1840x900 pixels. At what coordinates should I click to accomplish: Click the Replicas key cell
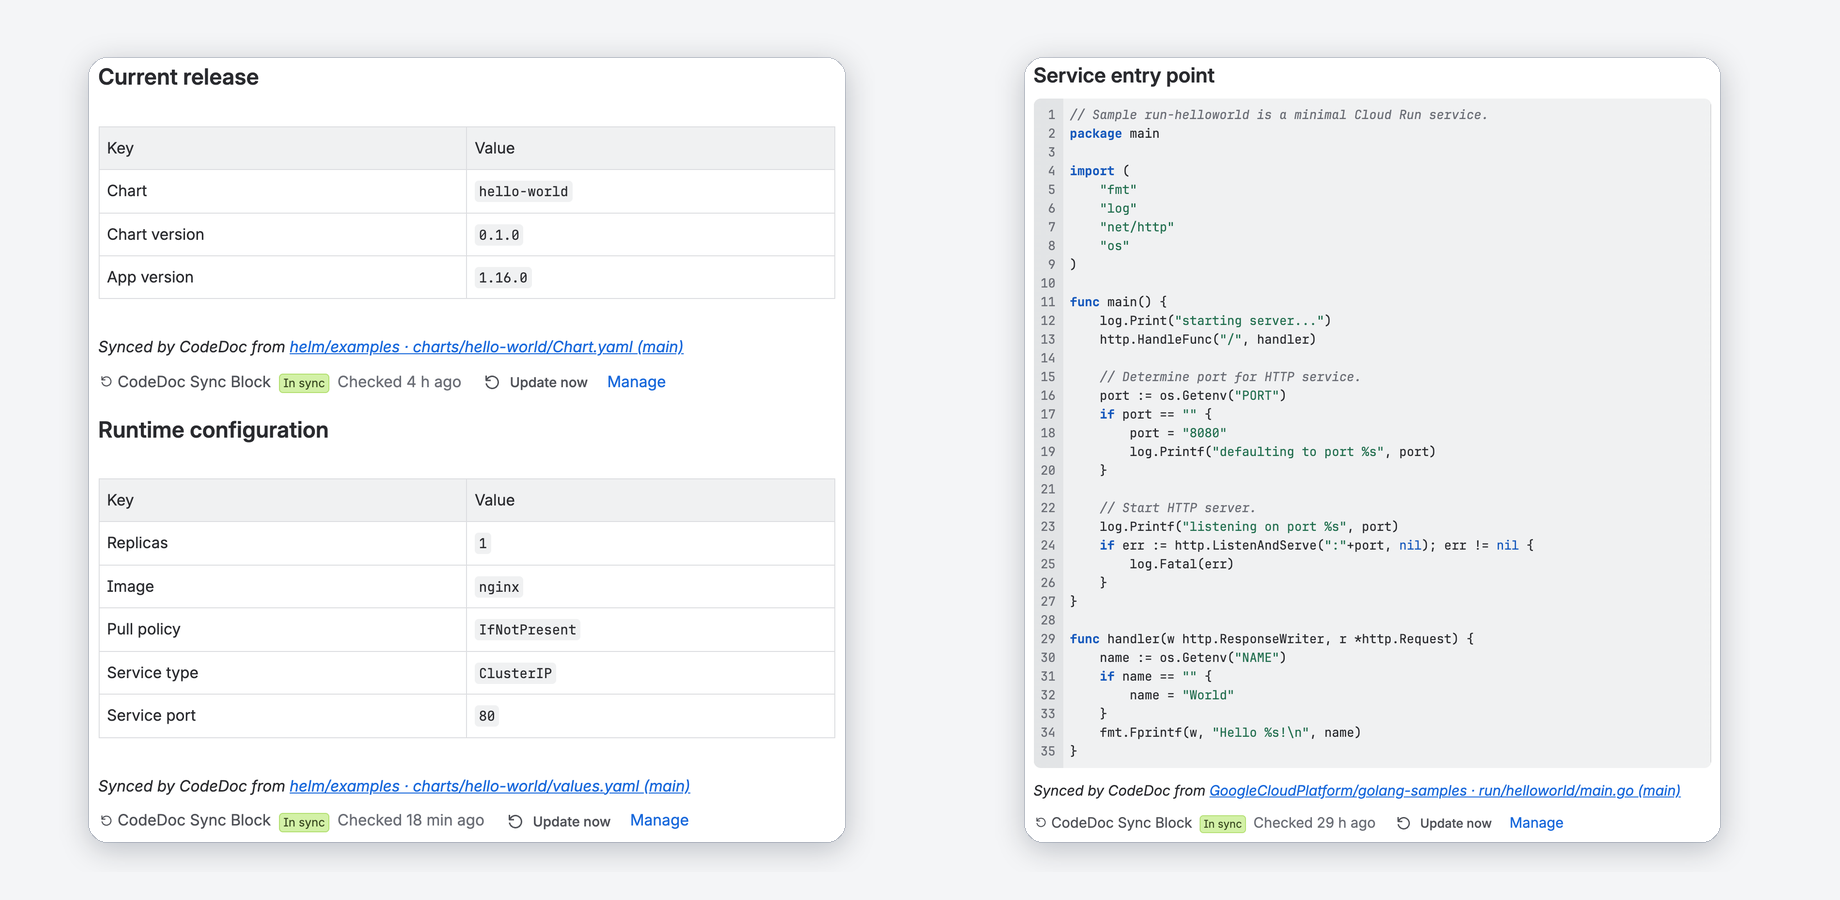[283, 543]
